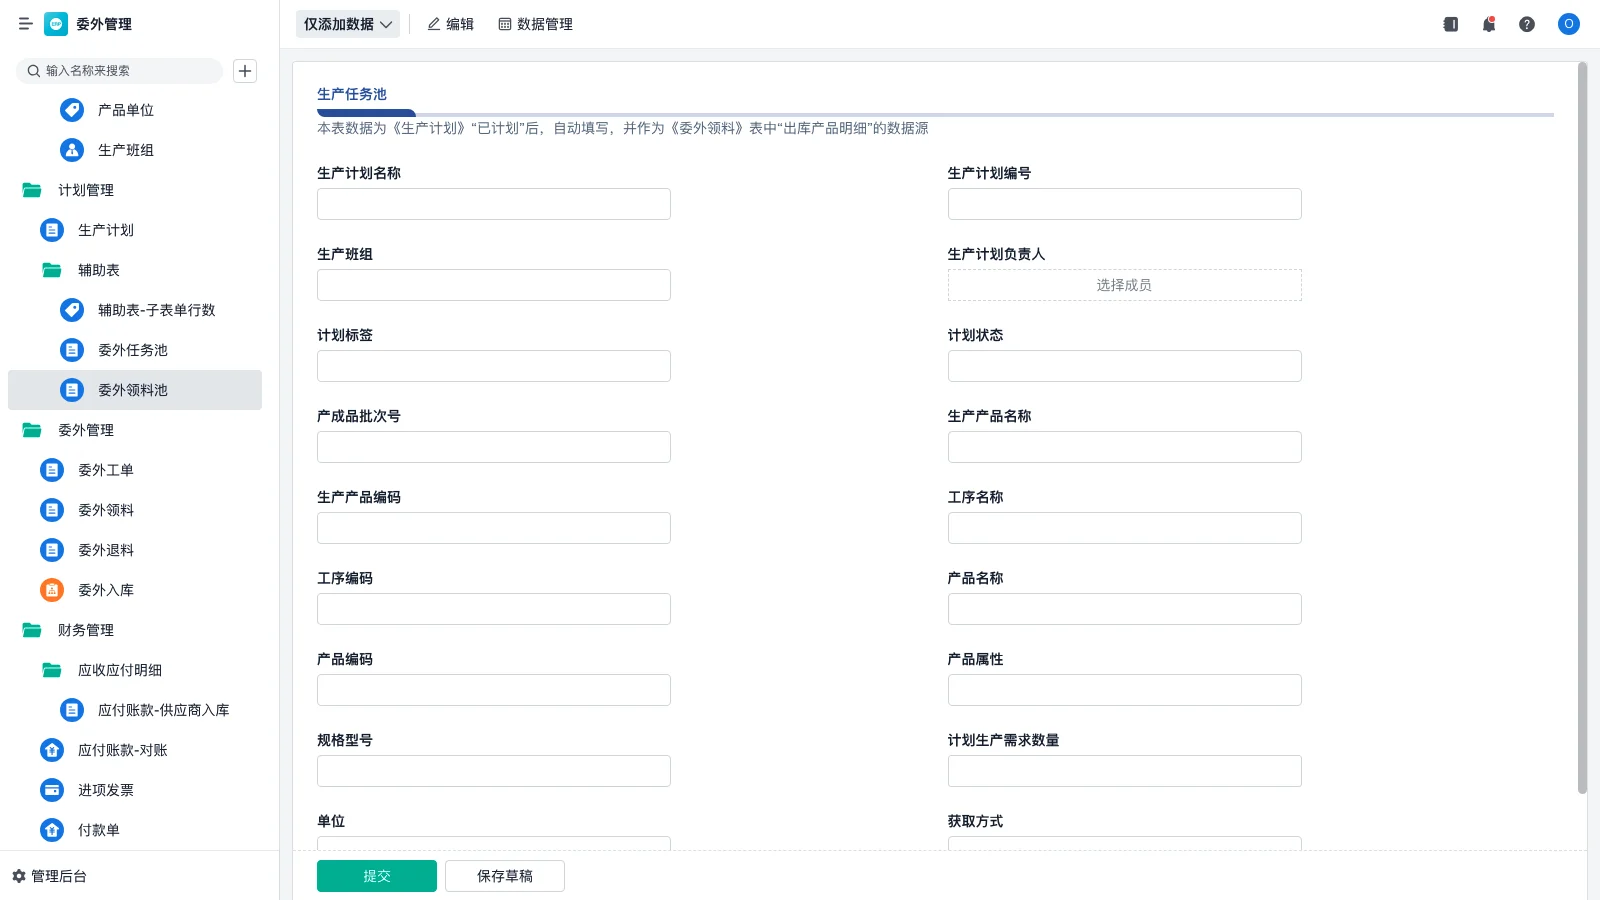
Task: Click the 委外工单 form icon
Action: point(52,470)
